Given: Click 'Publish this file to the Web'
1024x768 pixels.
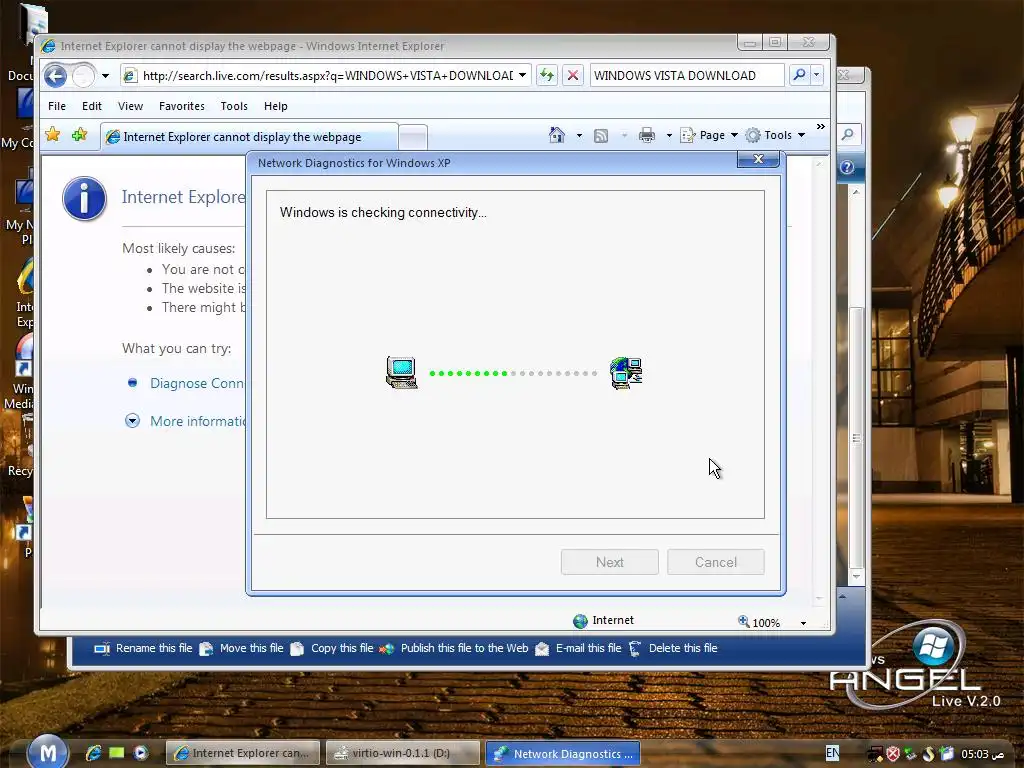Looking at the screenshot, I should (453, 648).
